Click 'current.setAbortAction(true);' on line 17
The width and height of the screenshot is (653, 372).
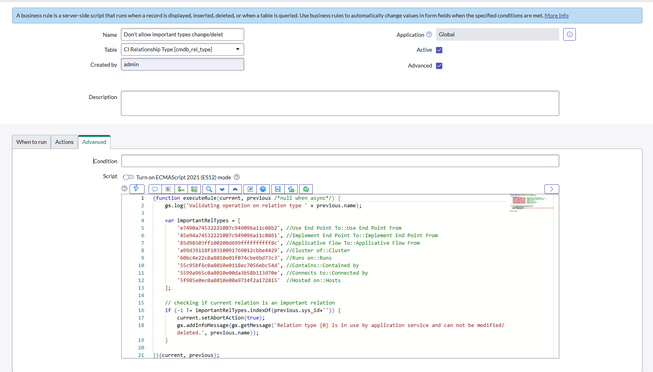221,318
